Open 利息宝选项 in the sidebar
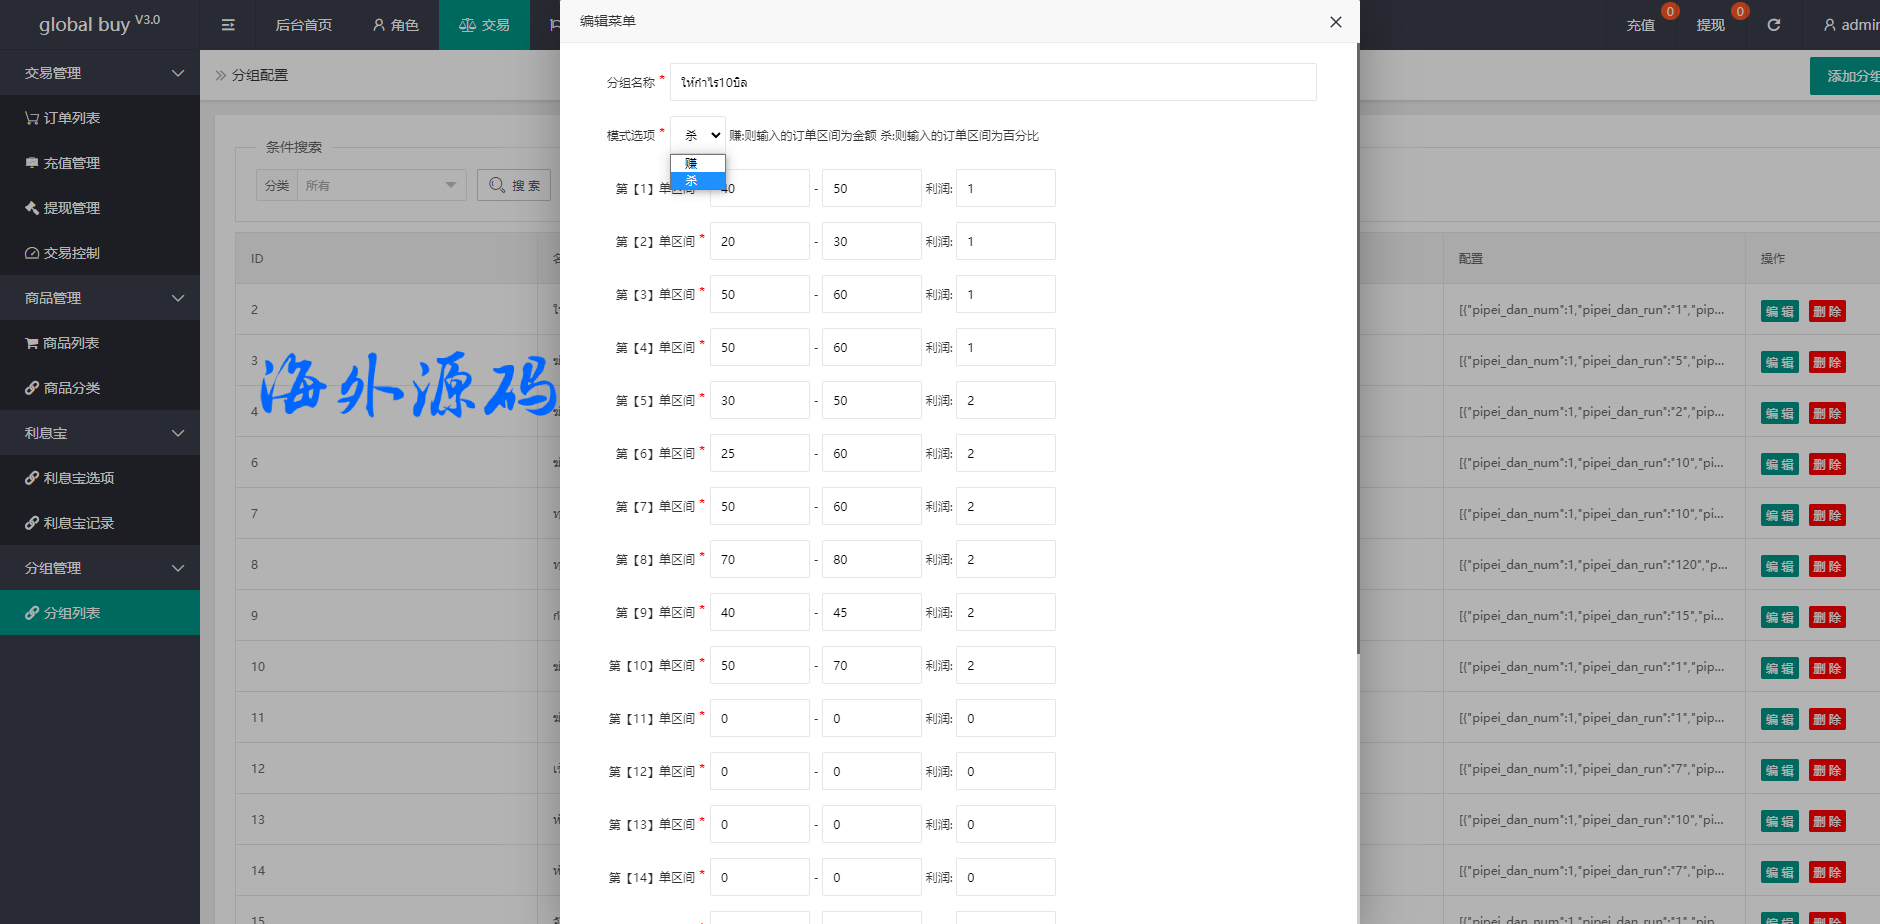 [69, 478]
